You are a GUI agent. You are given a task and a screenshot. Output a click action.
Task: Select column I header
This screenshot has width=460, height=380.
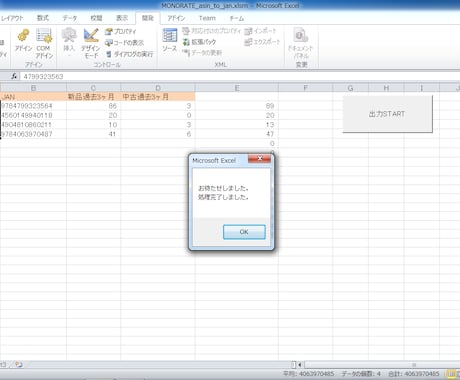[x=422, y=88]
